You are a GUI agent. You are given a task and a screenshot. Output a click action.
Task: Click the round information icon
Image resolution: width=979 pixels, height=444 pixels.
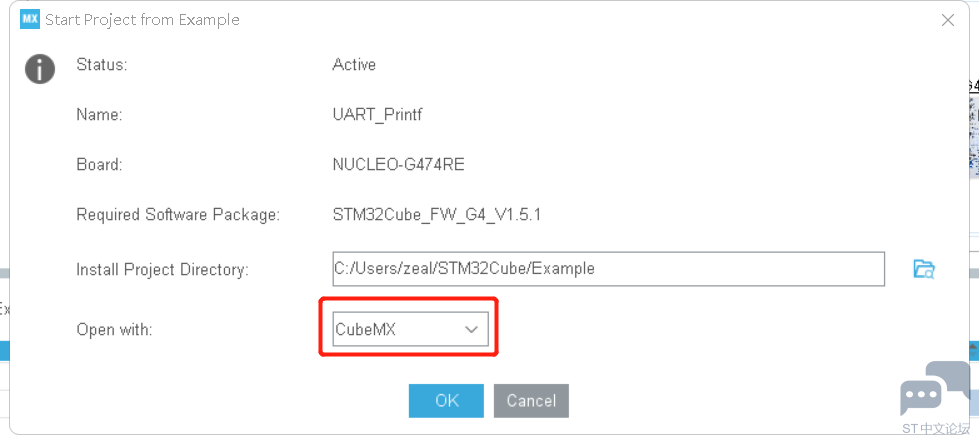tap(40, 69)
